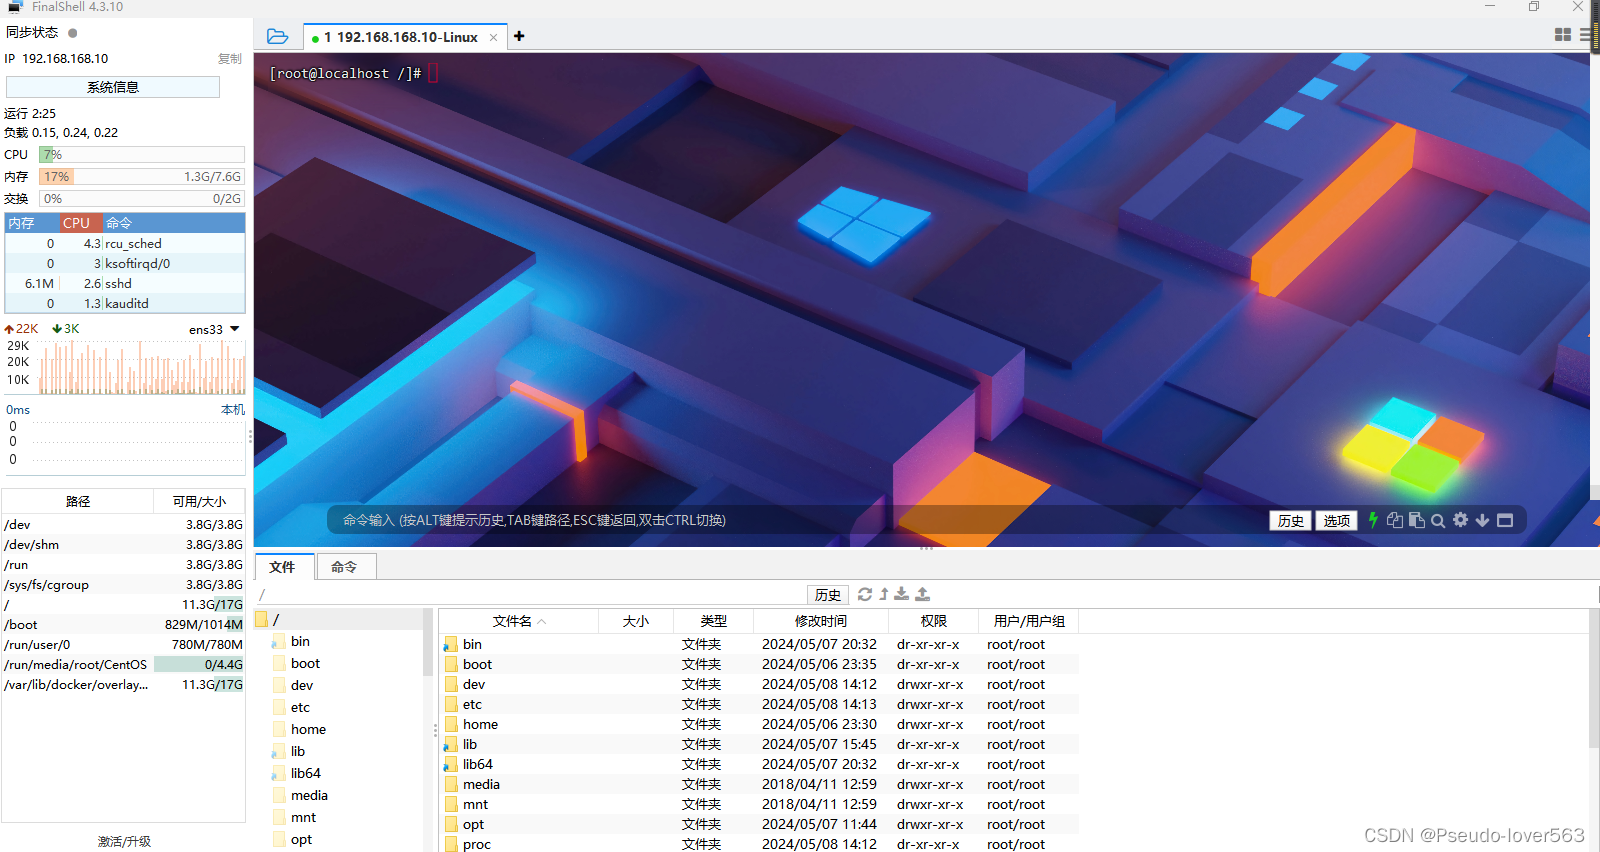
Task: Go up to parent directory
Action: (x=884, y=594)
